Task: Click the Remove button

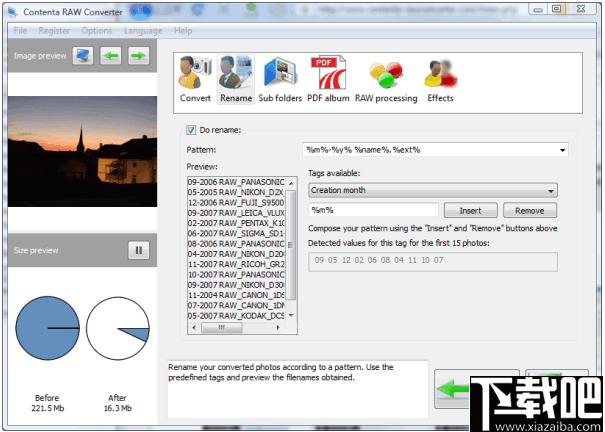Action: click(530, 211)
